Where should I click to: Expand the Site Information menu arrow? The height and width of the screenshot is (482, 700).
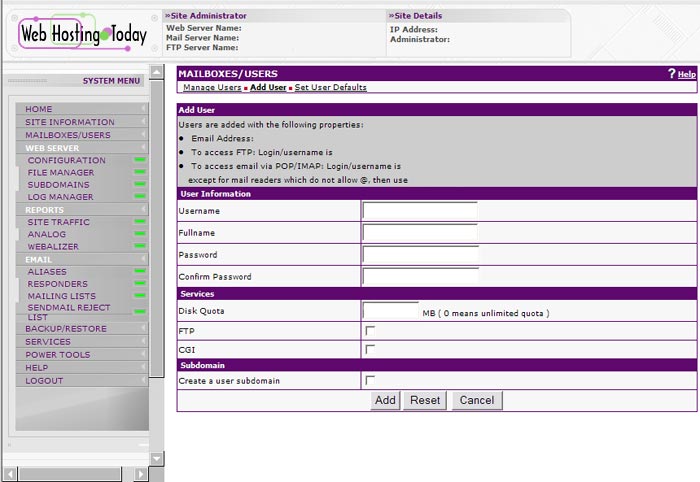tap(143, 122)
